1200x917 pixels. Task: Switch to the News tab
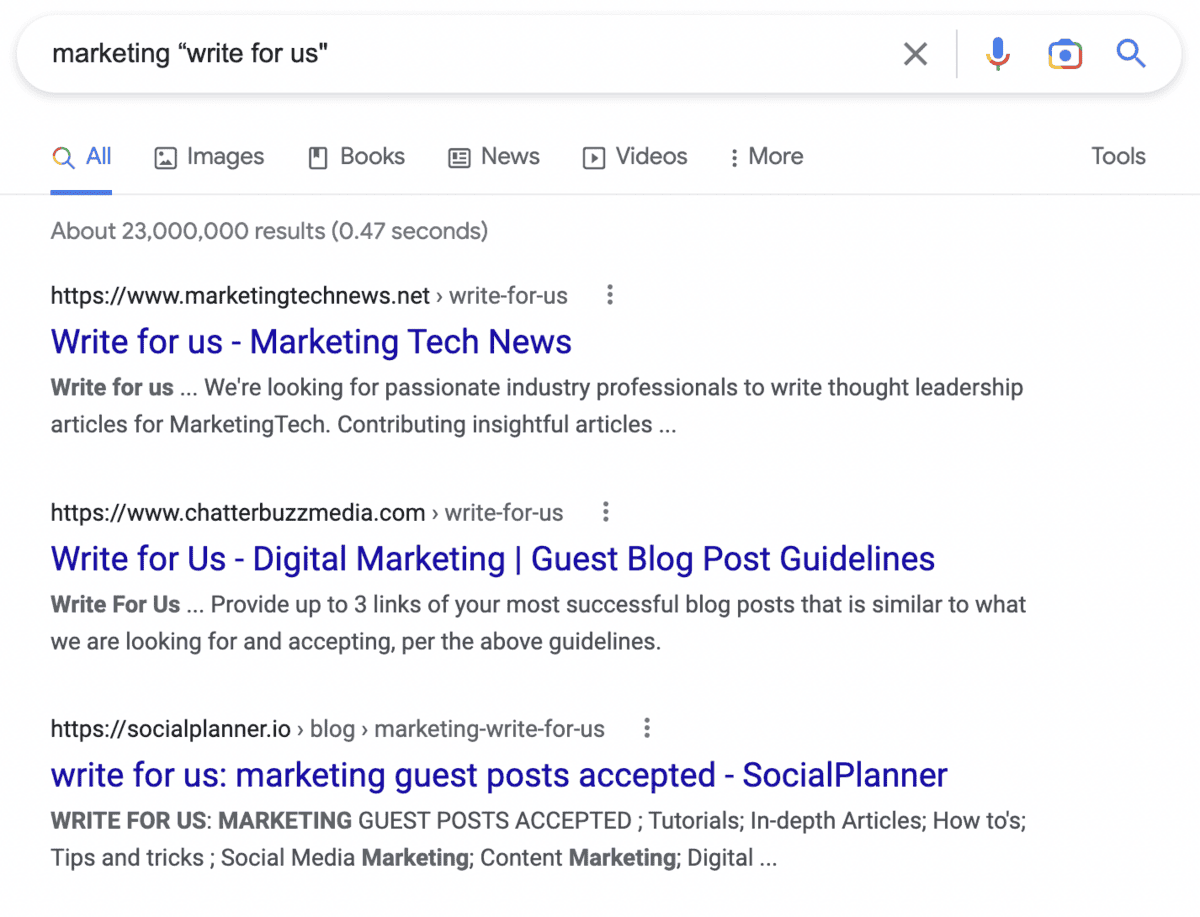click(x=494, y=157)
